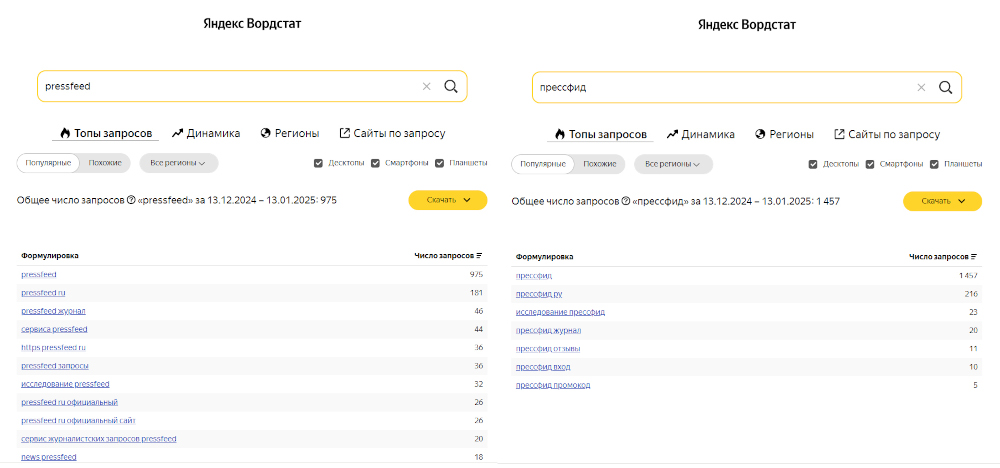Click help icon near «pressfeed» total
Viewport: 1000px width, 468px height.
click(131, 200)
